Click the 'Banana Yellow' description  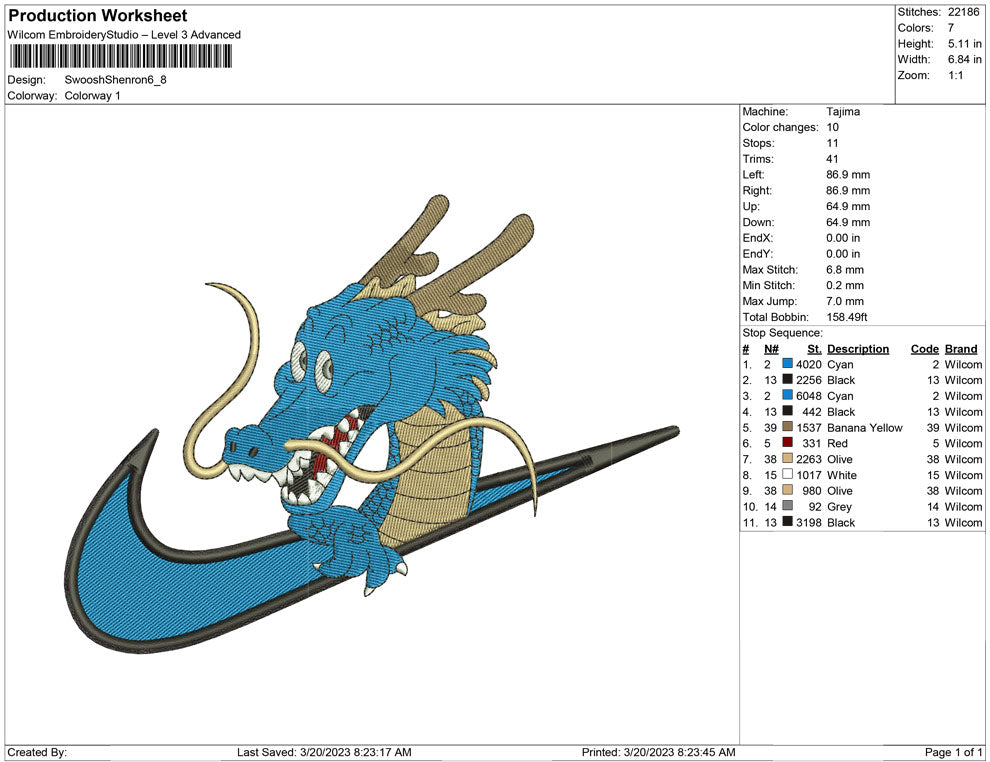[x=865, y=427]
